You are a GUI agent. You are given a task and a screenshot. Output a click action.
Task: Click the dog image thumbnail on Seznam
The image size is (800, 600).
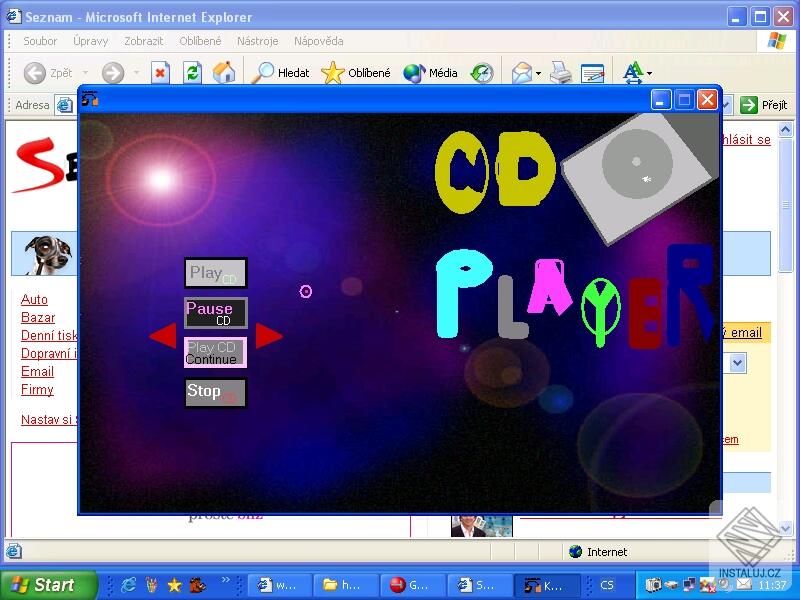tap(48, 254)
